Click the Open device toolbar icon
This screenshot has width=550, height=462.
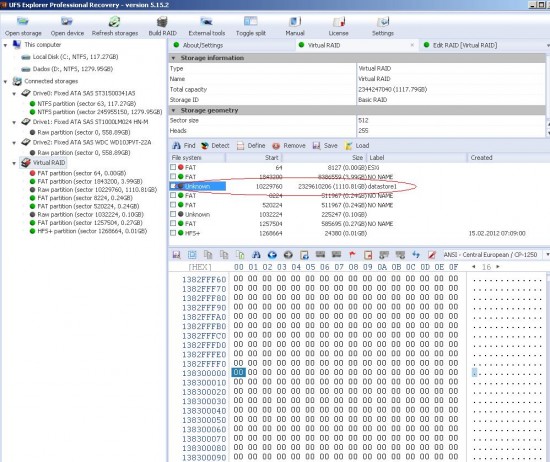(x=67, y=22)
